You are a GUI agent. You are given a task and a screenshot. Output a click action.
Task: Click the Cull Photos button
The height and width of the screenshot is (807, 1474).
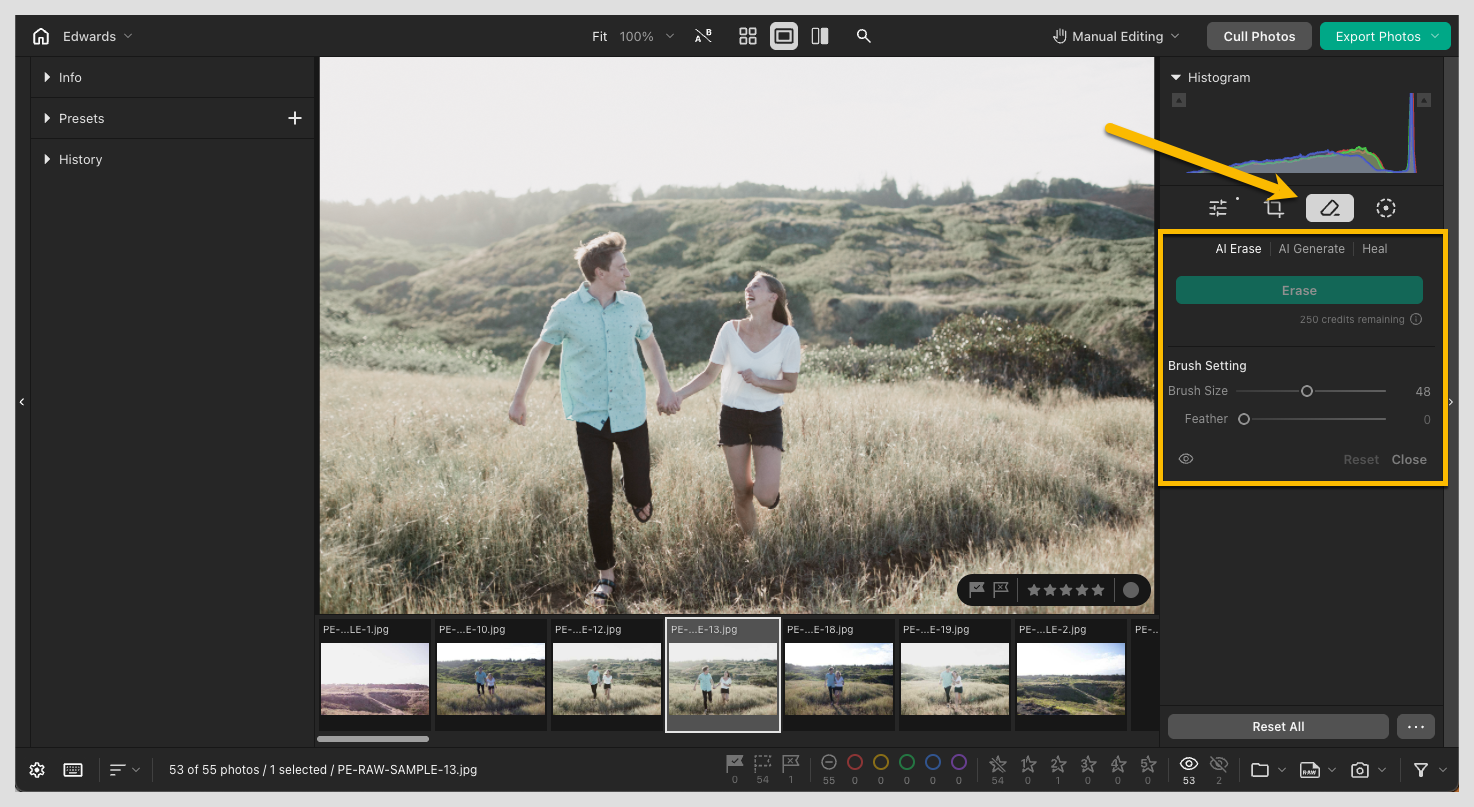[x=1259, y=36]
